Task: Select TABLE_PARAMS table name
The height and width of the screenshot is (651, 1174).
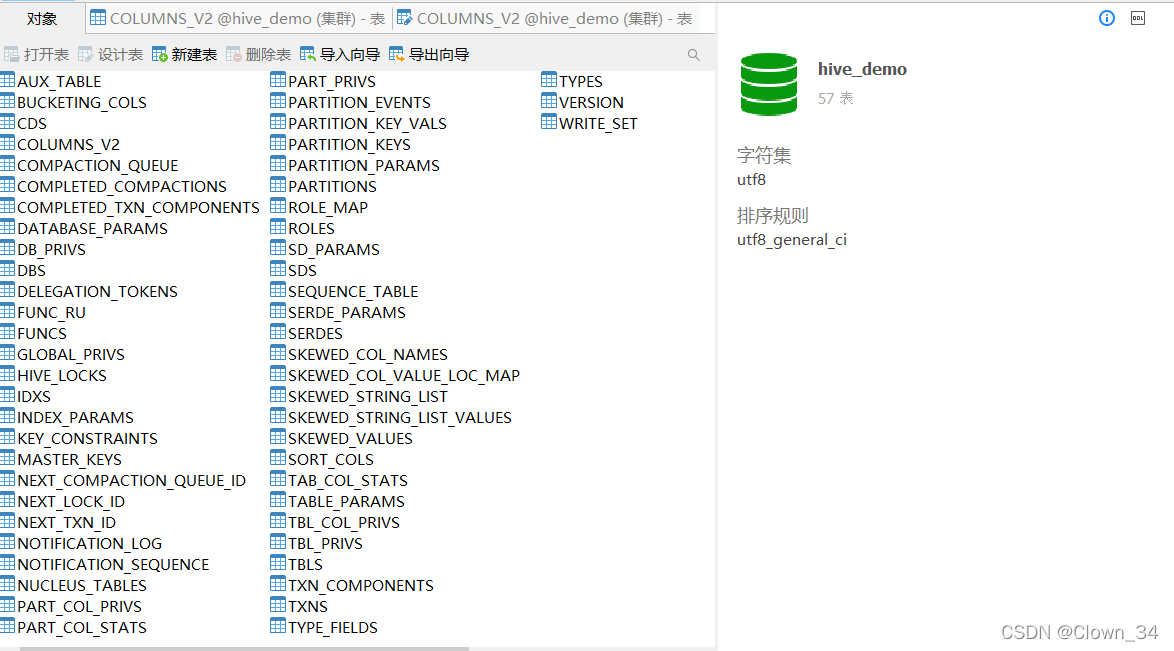Action: (x=347, y=501)
